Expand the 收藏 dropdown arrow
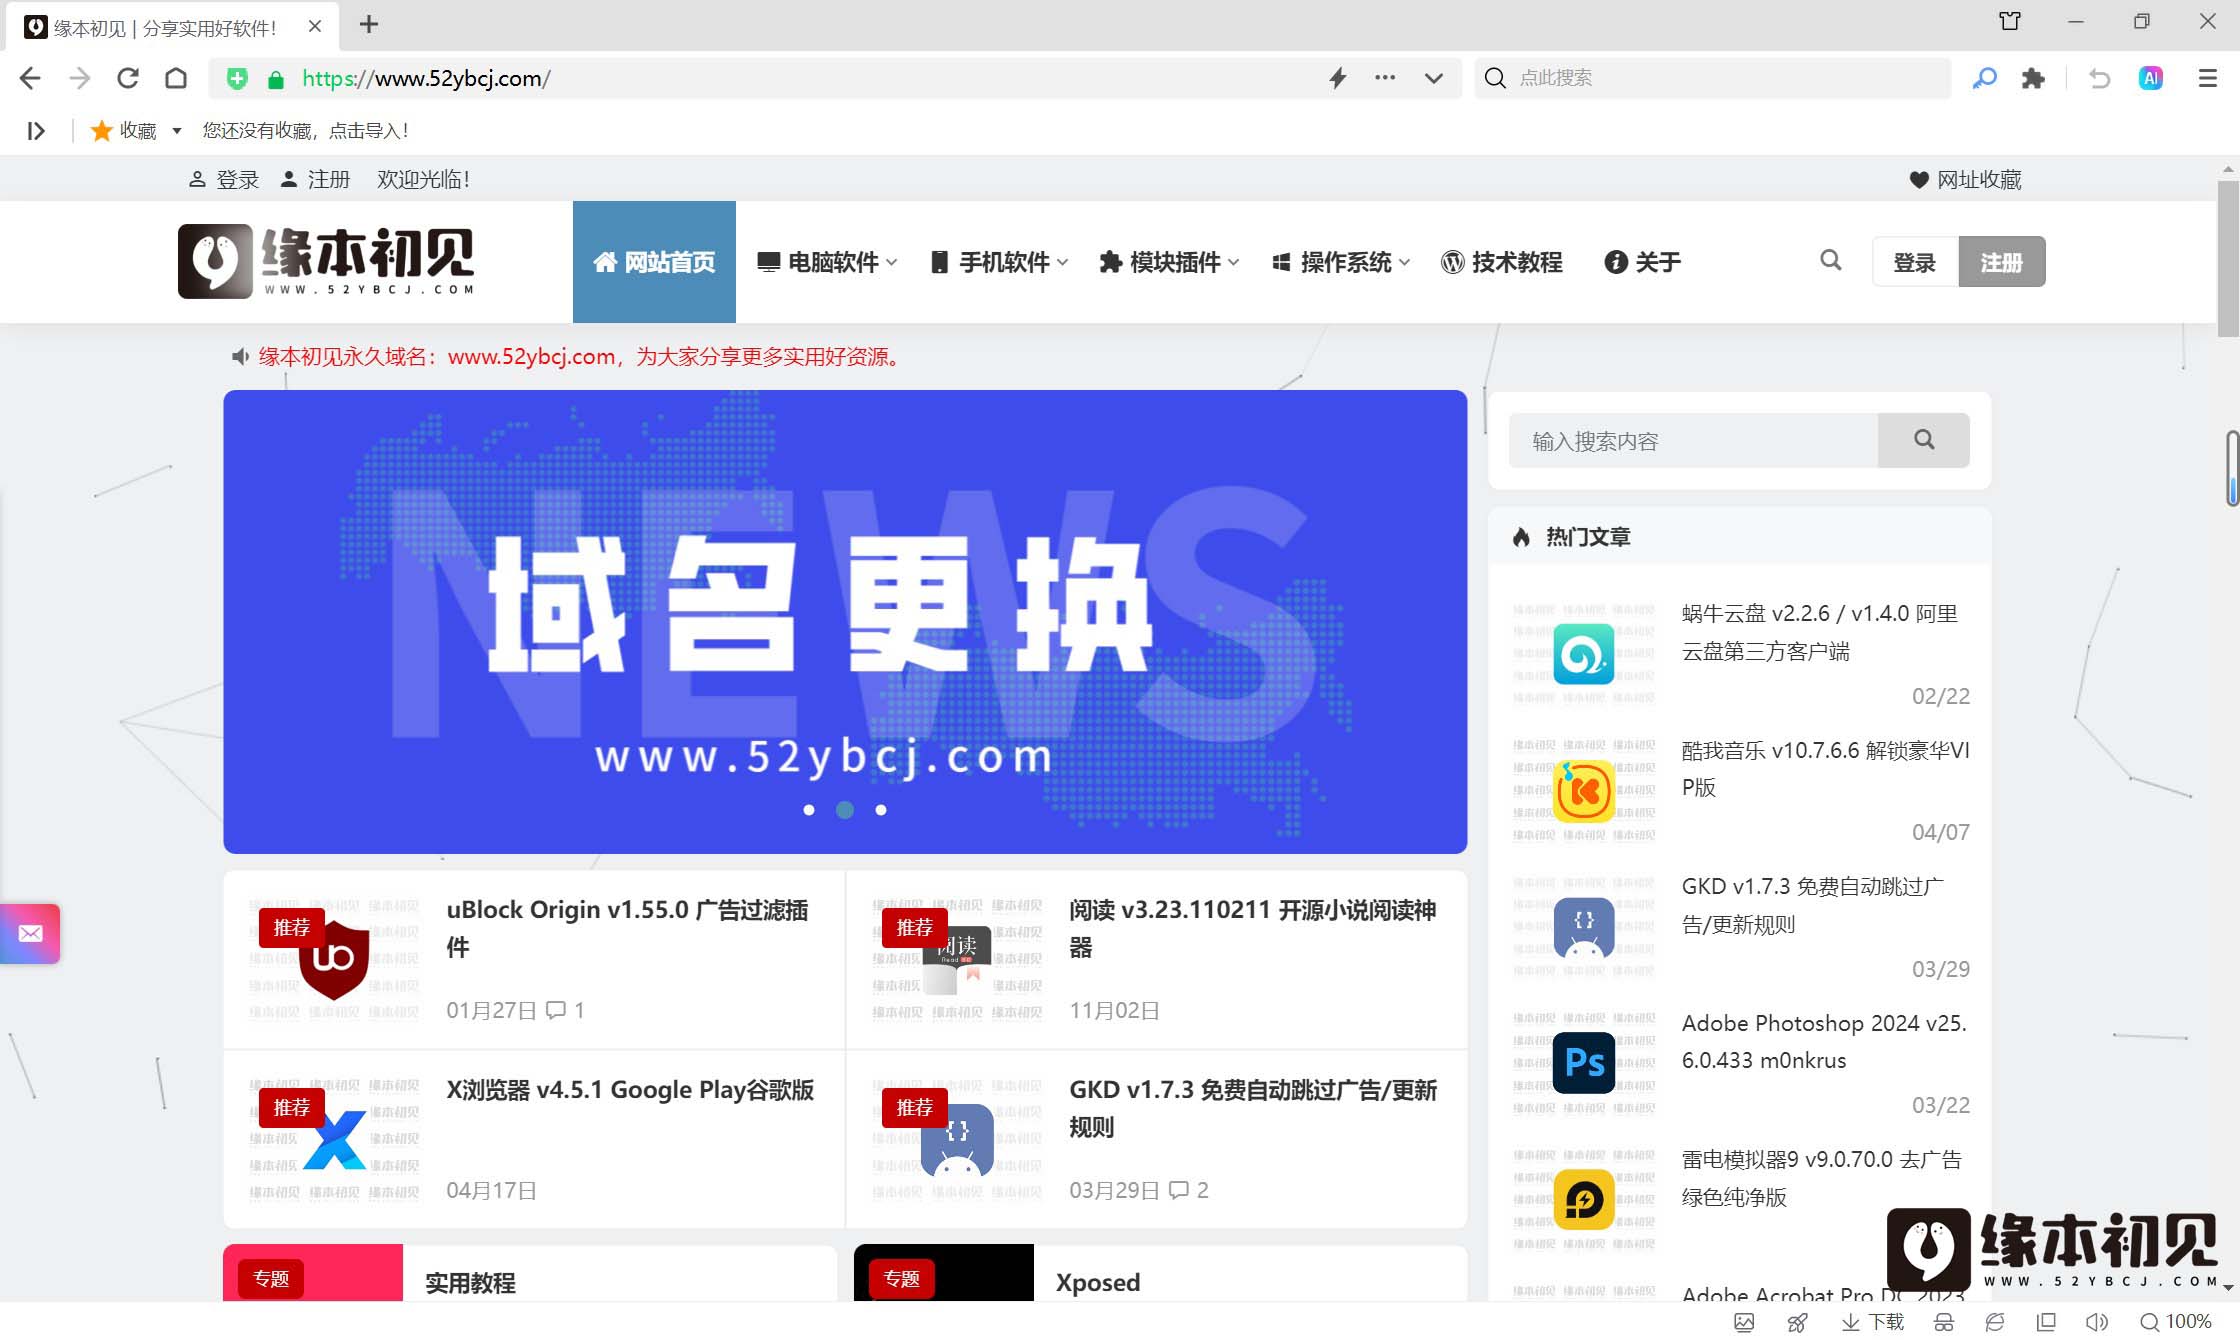Viewport: 2240px width, 1340px height. [177, 131]
